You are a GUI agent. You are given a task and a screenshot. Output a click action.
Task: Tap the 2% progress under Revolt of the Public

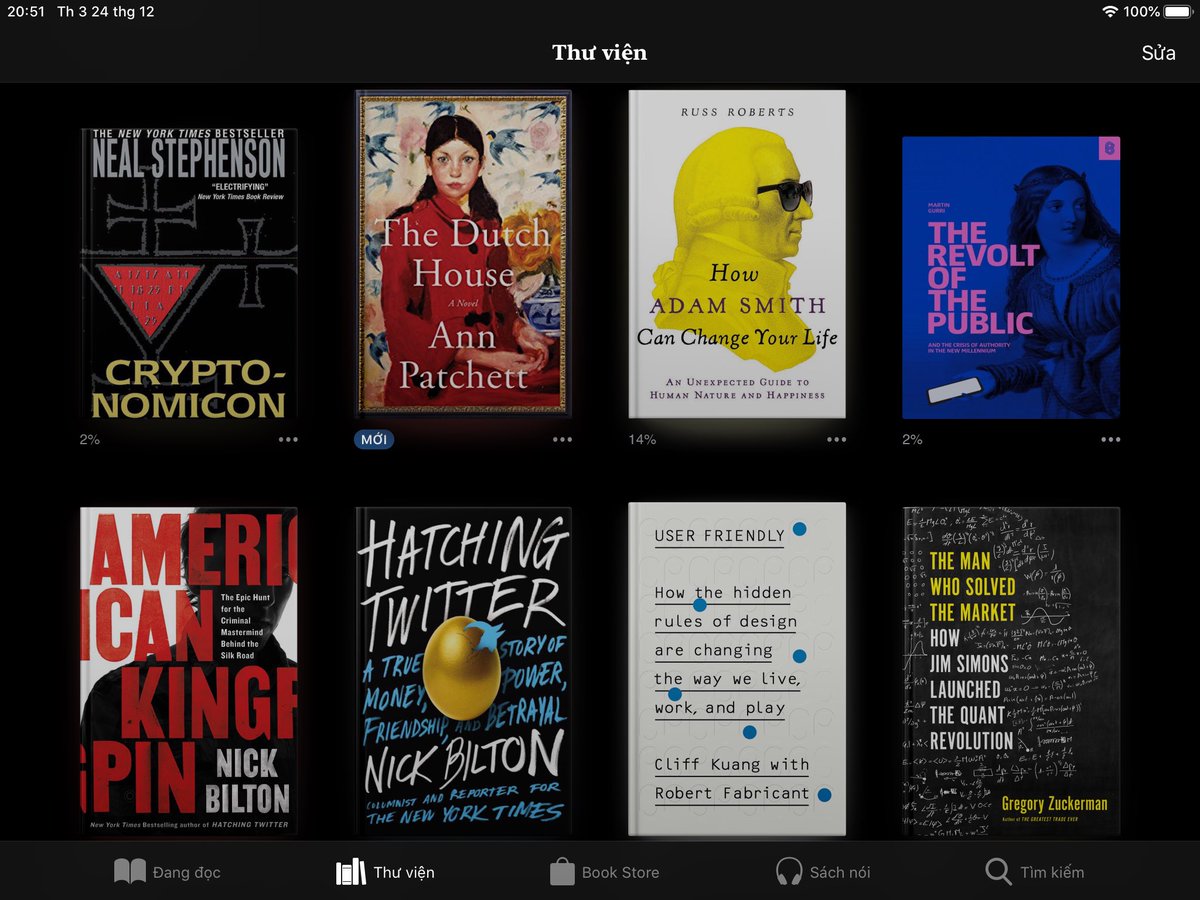[912, 439]
